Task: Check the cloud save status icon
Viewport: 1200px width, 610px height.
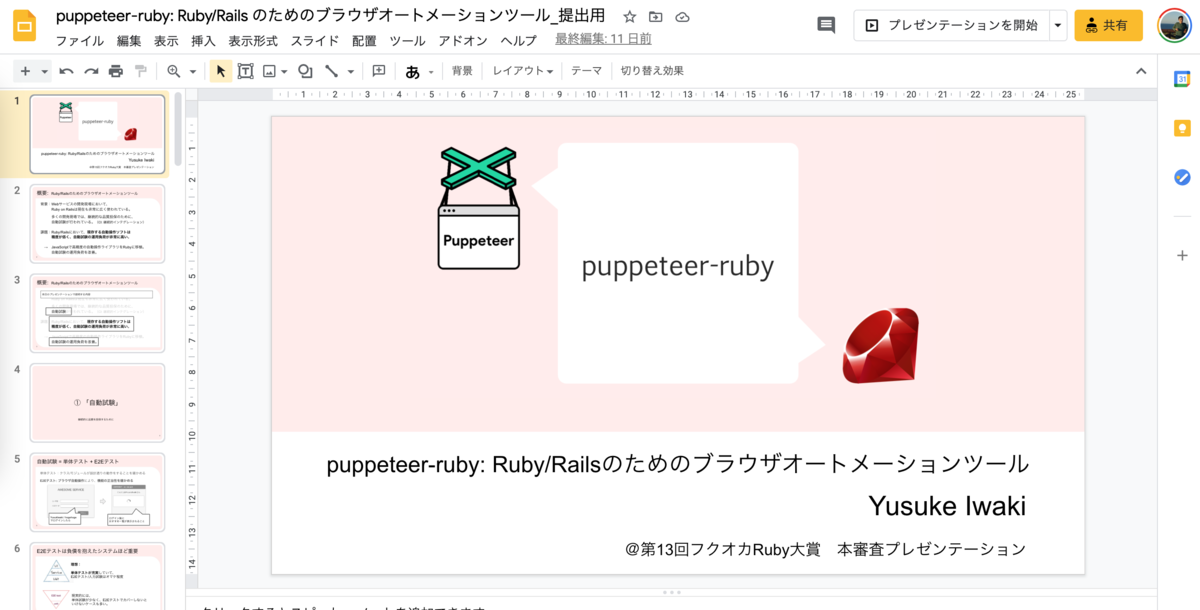Action: [682, 17]
